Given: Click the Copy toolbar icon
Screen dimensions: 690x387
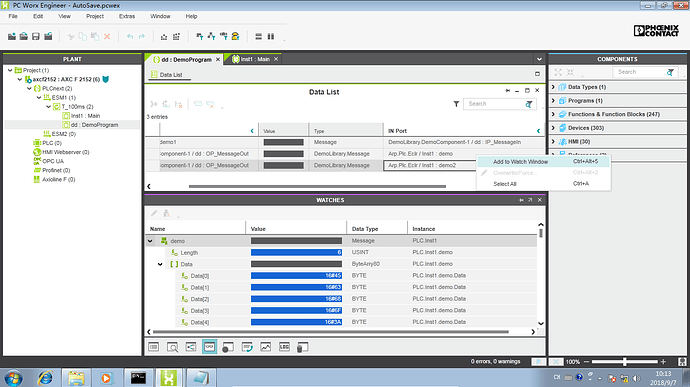Looking at the screenshot, I should pyautogui.click(x=83, y=37).
